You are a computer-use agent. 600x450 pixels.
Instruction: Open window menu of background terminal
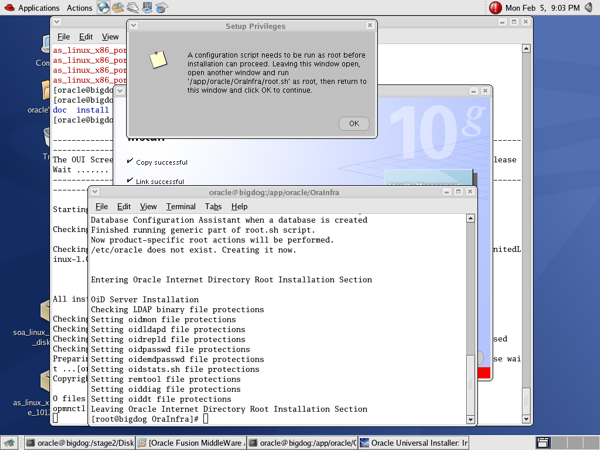(56, 22)
